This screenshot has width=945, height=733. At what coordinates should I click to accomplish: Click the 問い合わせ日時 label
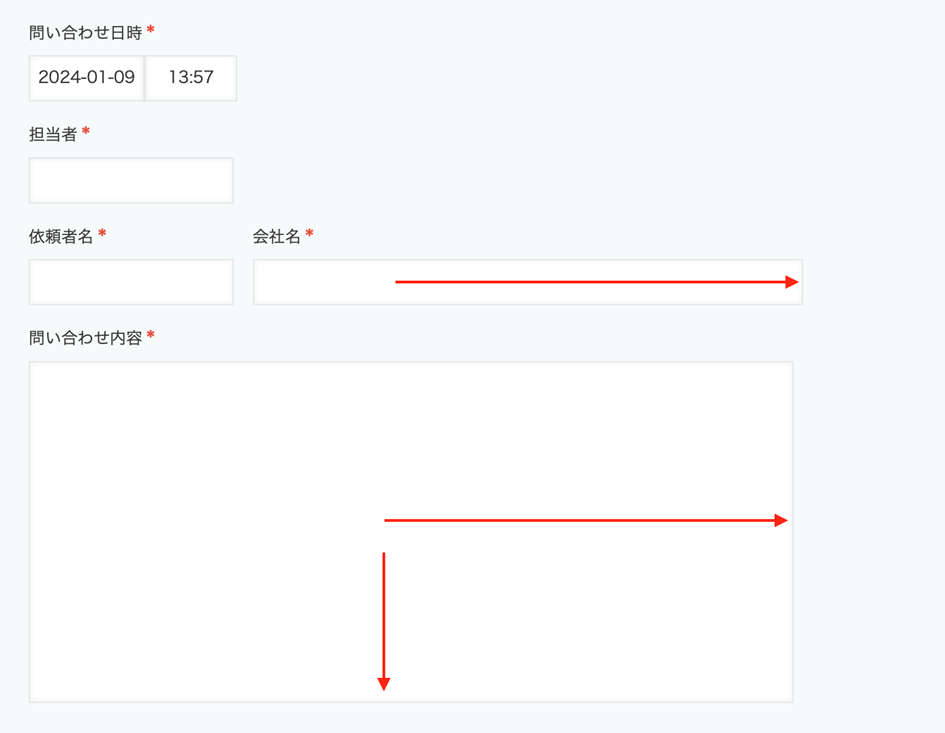tap(85, 33)
